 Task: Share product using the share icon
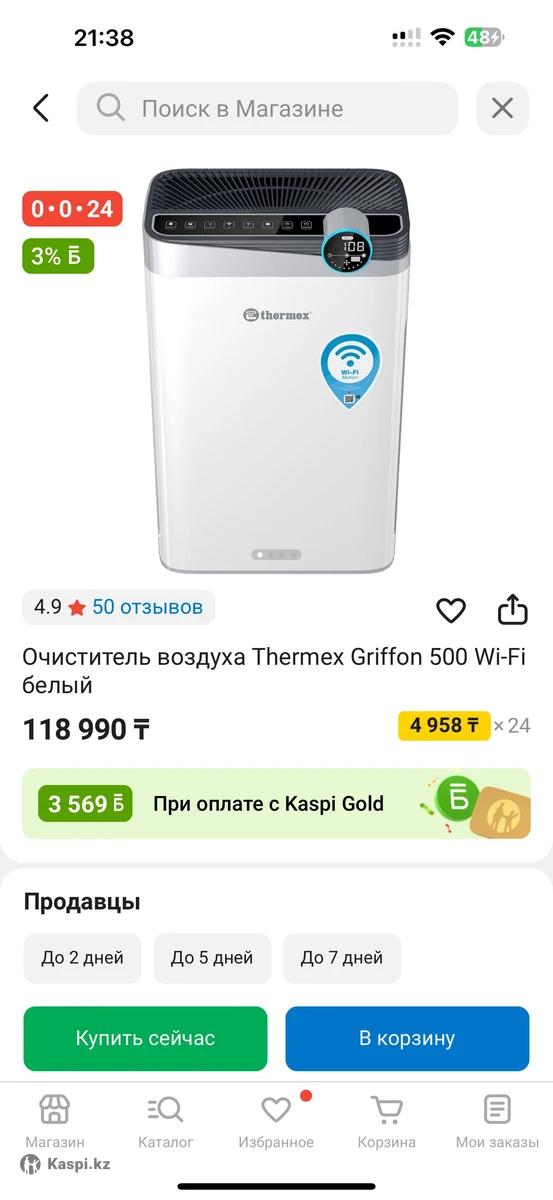[512, 609]
